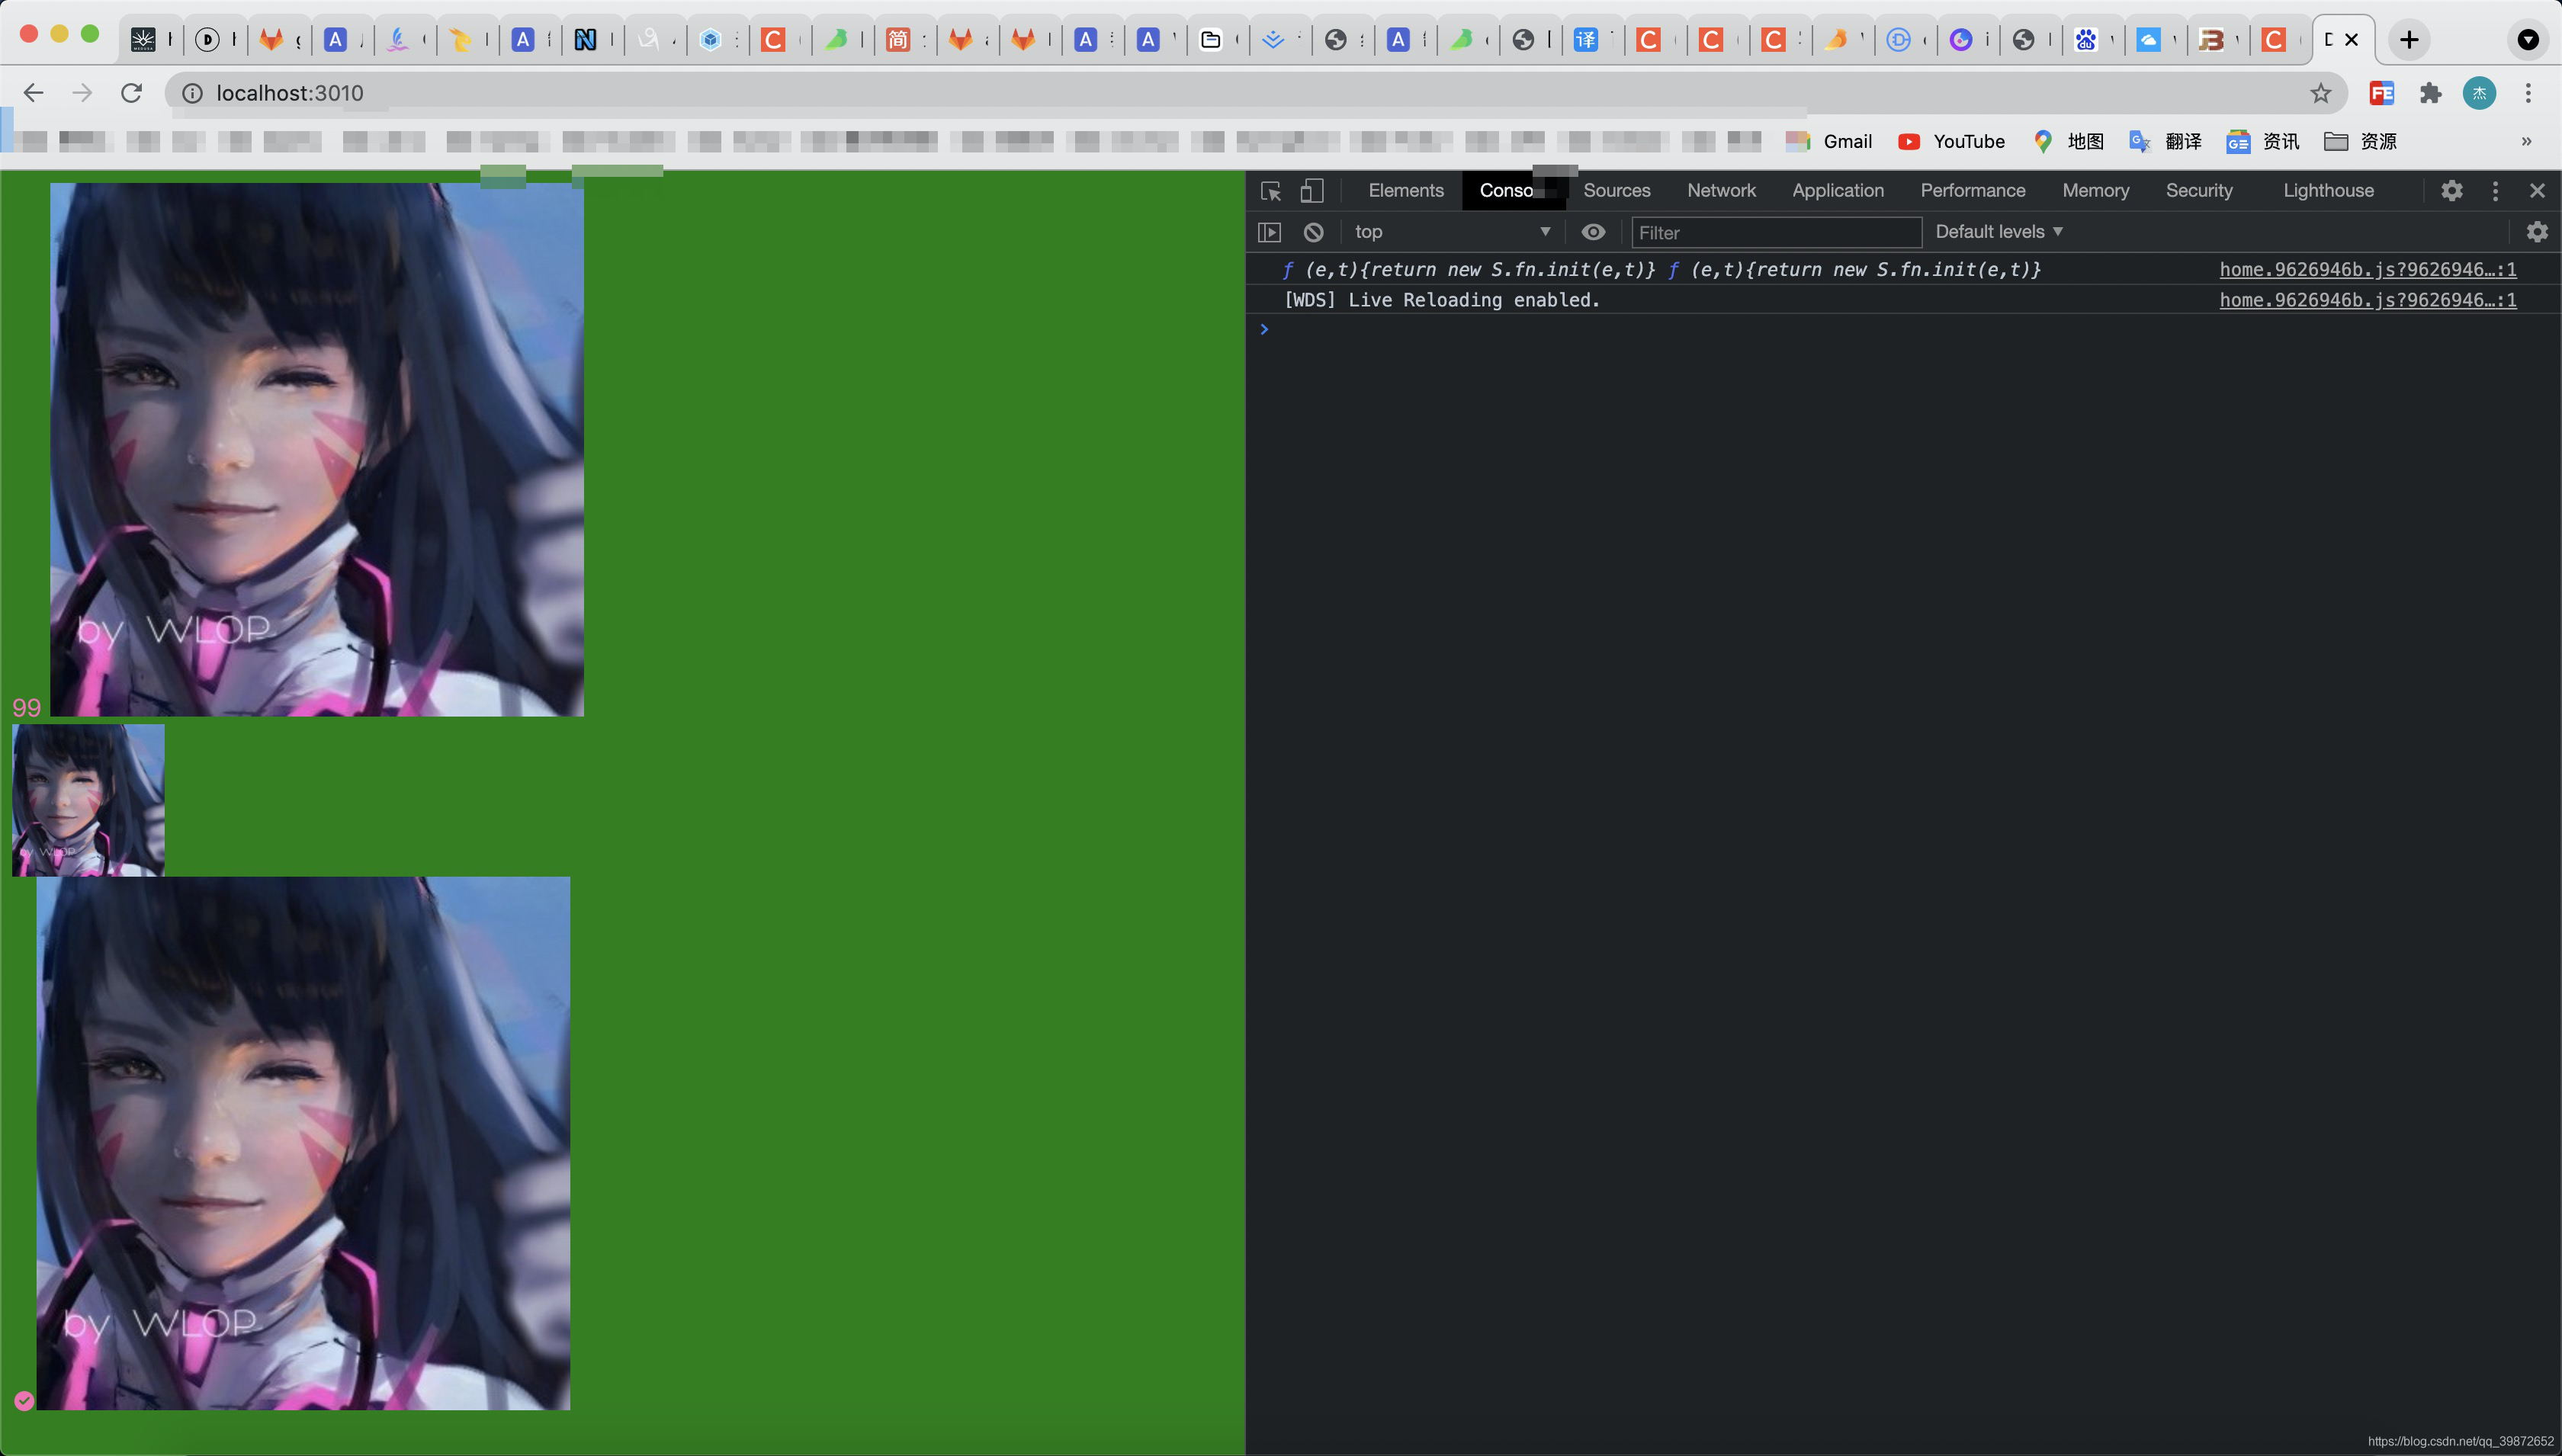Screen dimensions: 2562x1456
Task: Clear the console
Action: click(1314, 232)
